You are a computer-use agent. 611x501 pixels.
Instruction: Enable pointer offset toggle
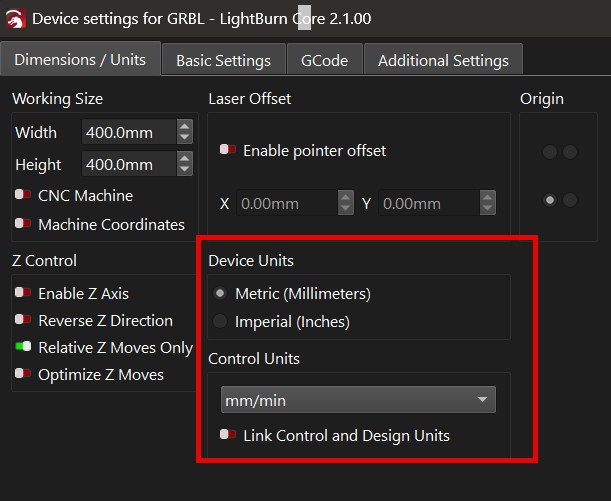pos(228,149)
